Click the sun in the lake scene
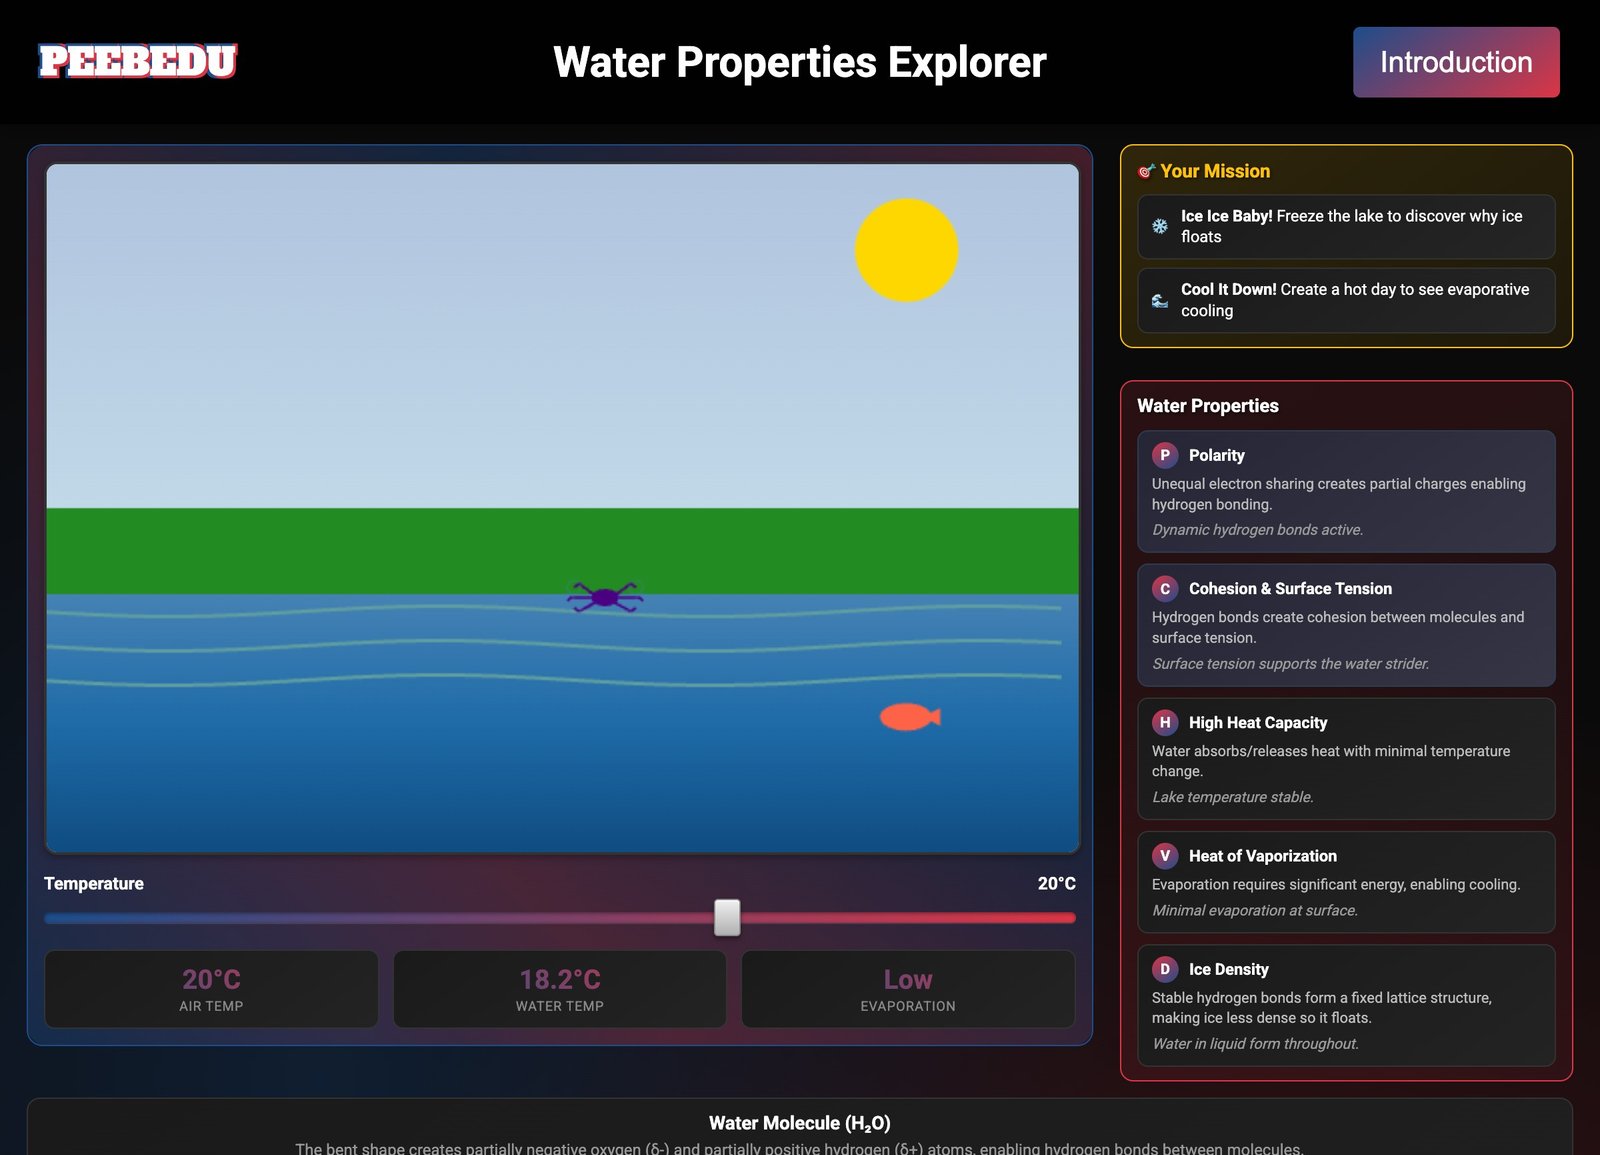Screen dimensions: 1600x1155 [x=905, y=249]
